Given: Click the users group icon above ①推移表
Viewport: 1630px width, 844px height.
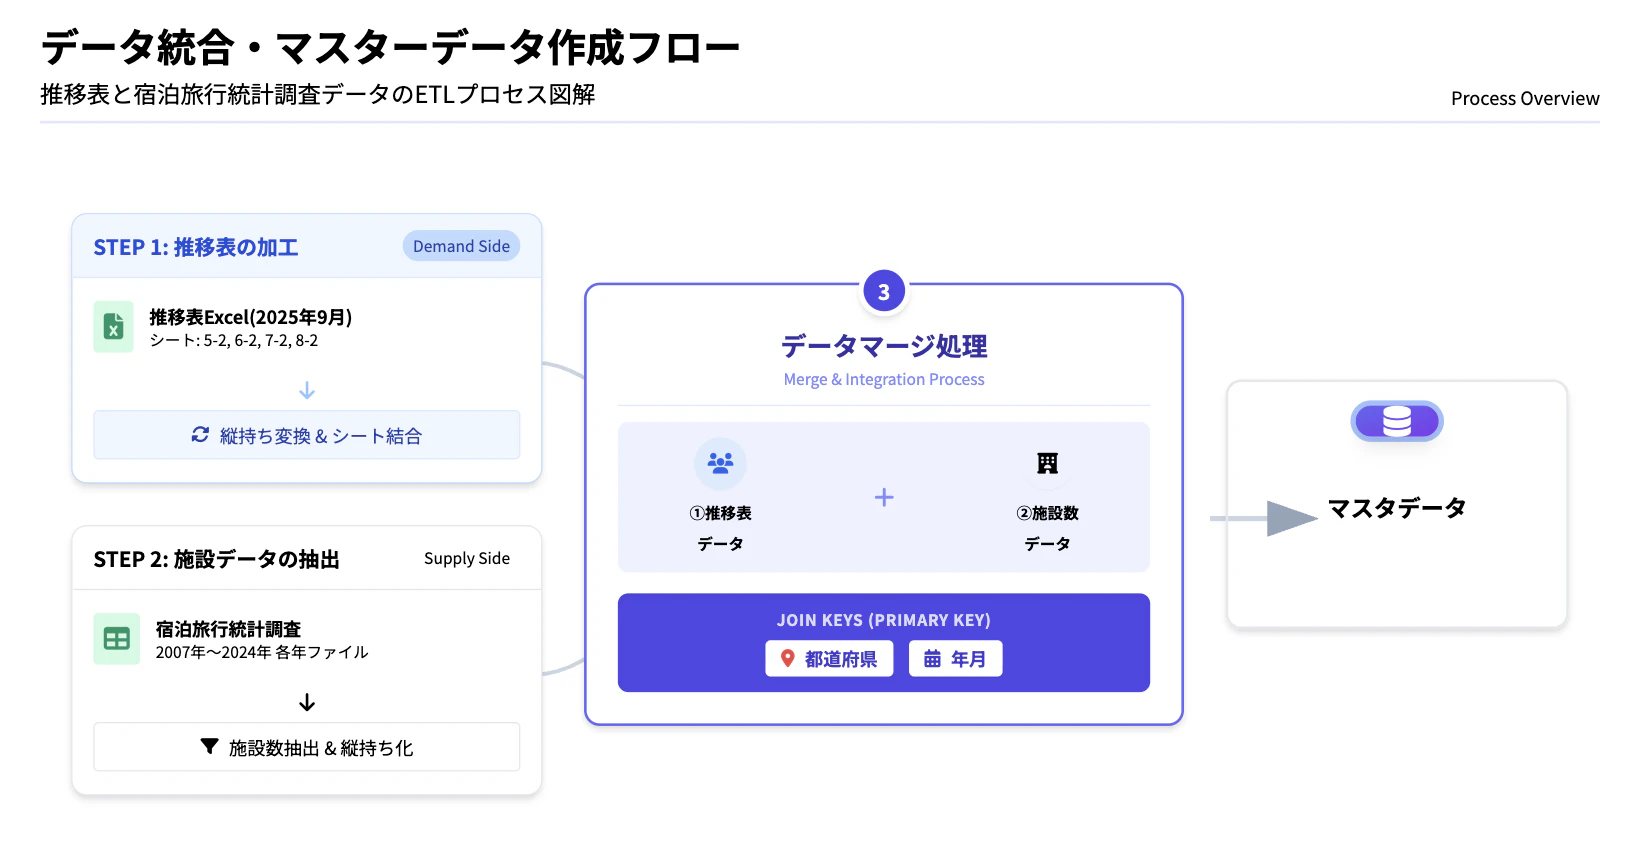Looking at the screenshot, I should 720,463.
